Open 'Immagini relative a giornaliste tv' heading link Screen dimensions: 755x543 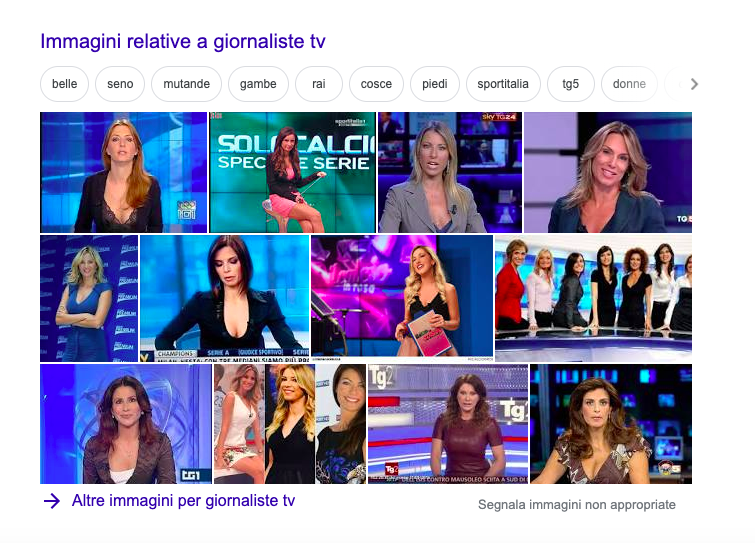pyautogui.click(x=183, y=41)
